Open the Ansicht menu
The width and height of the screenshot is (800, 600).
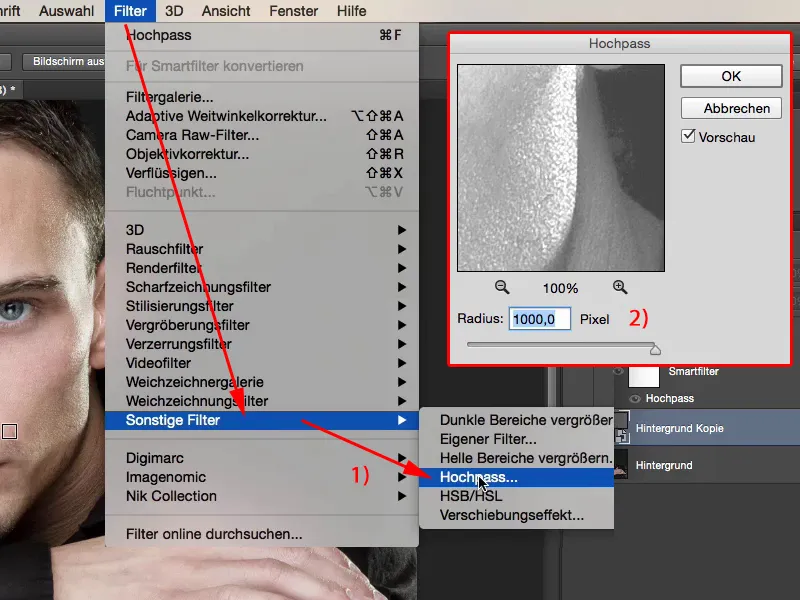[226, 11]
